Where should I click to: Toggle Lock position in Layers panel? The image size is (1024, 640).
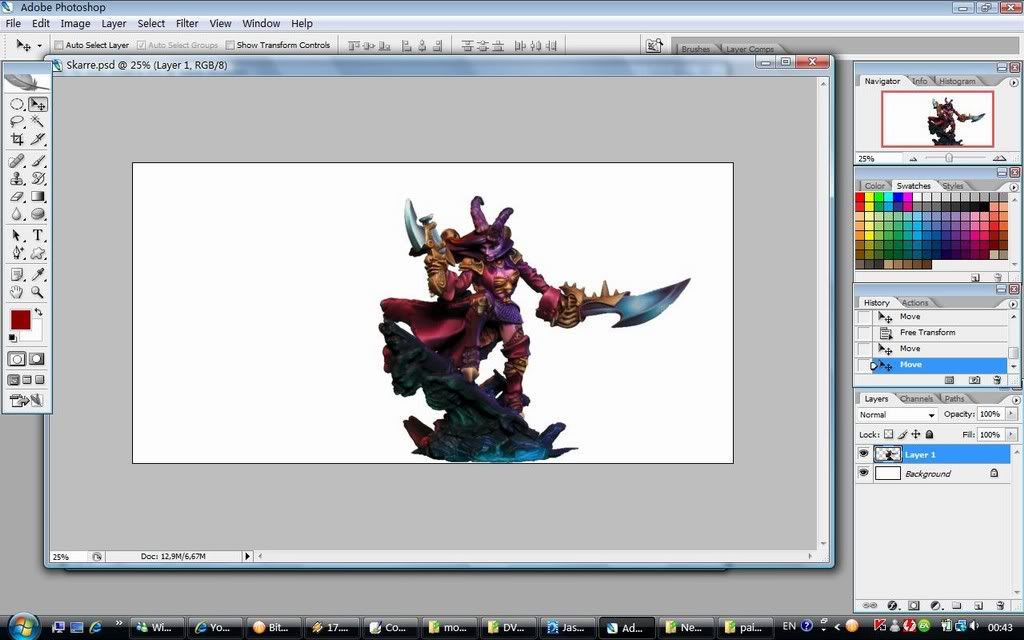pos(916,434)
